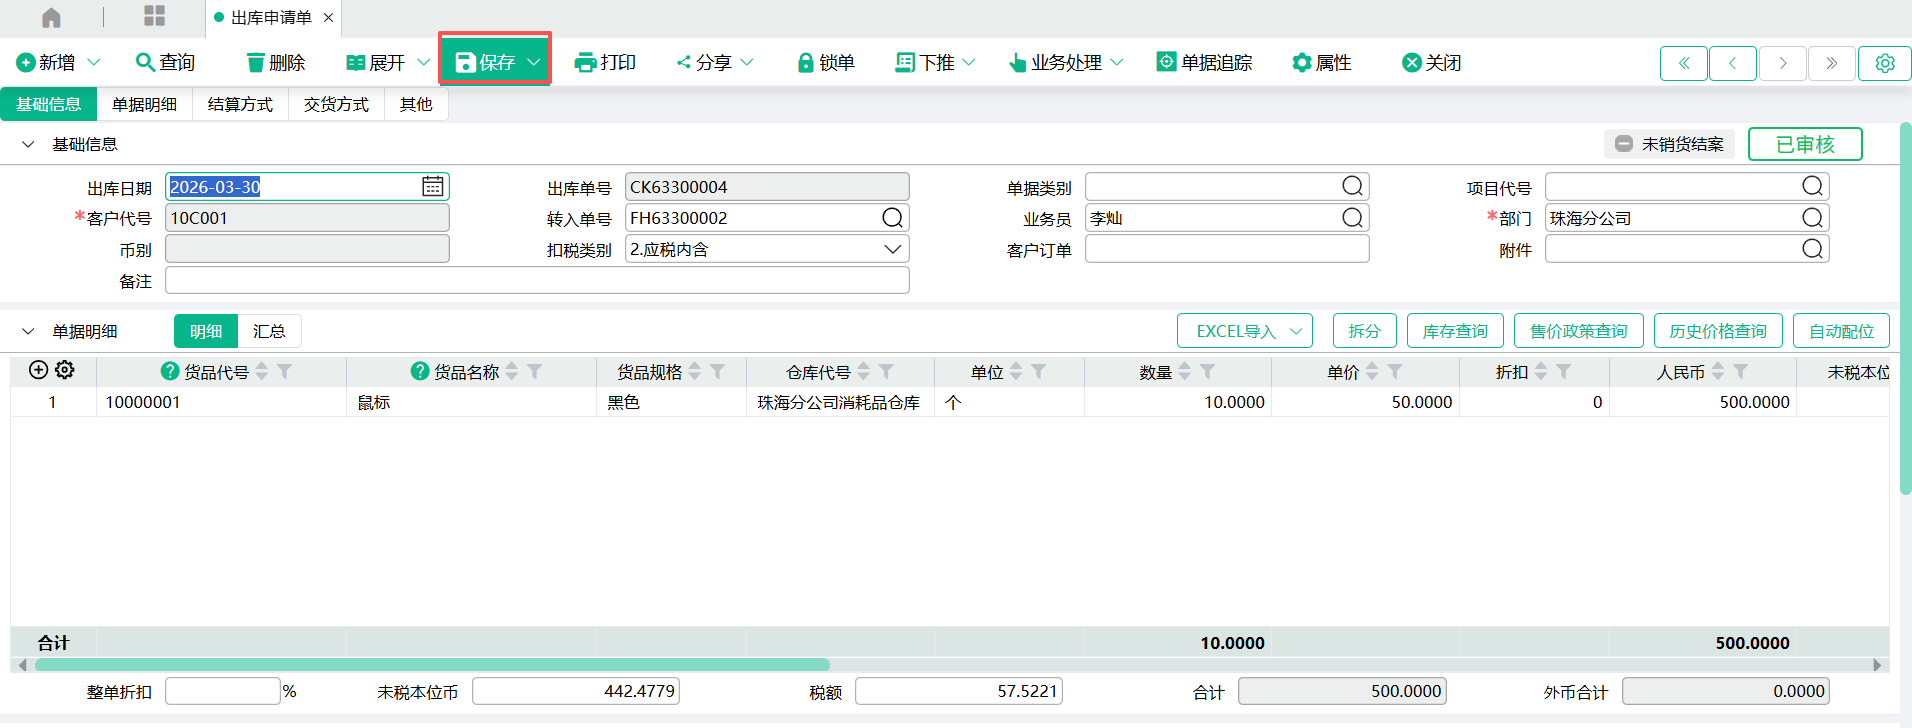Click the 打印 (print) toolbar icon
The image size is (1912, 728).
click(585, 63)
